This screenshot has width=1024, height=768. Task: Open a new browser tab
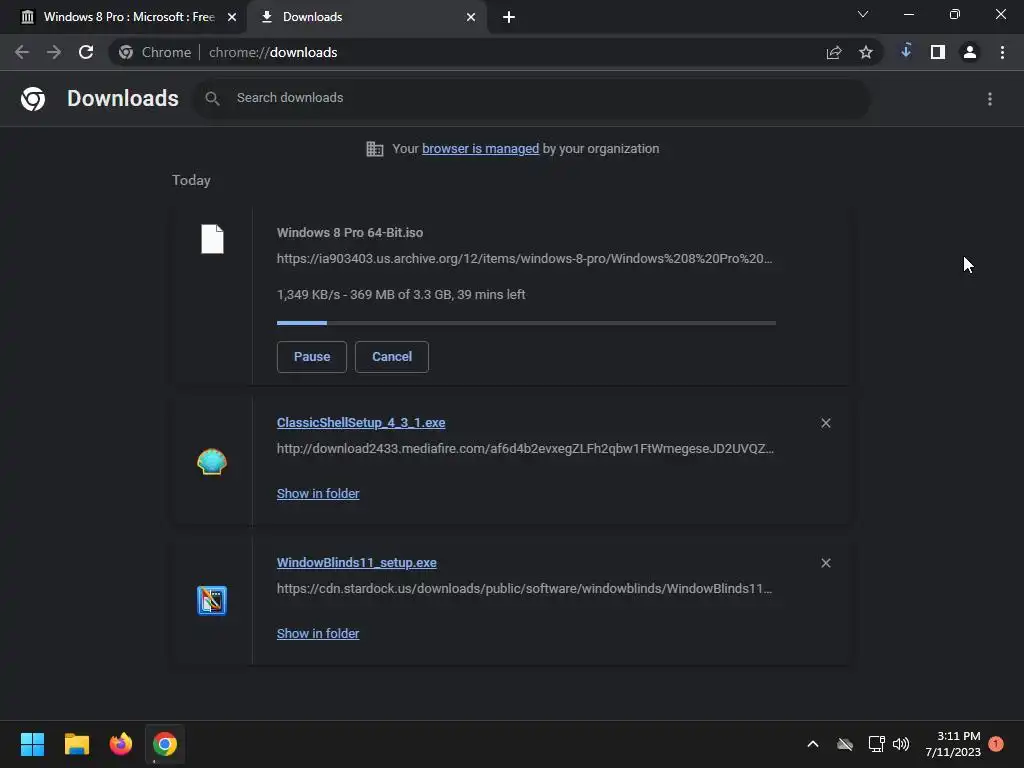coord(509,17)
